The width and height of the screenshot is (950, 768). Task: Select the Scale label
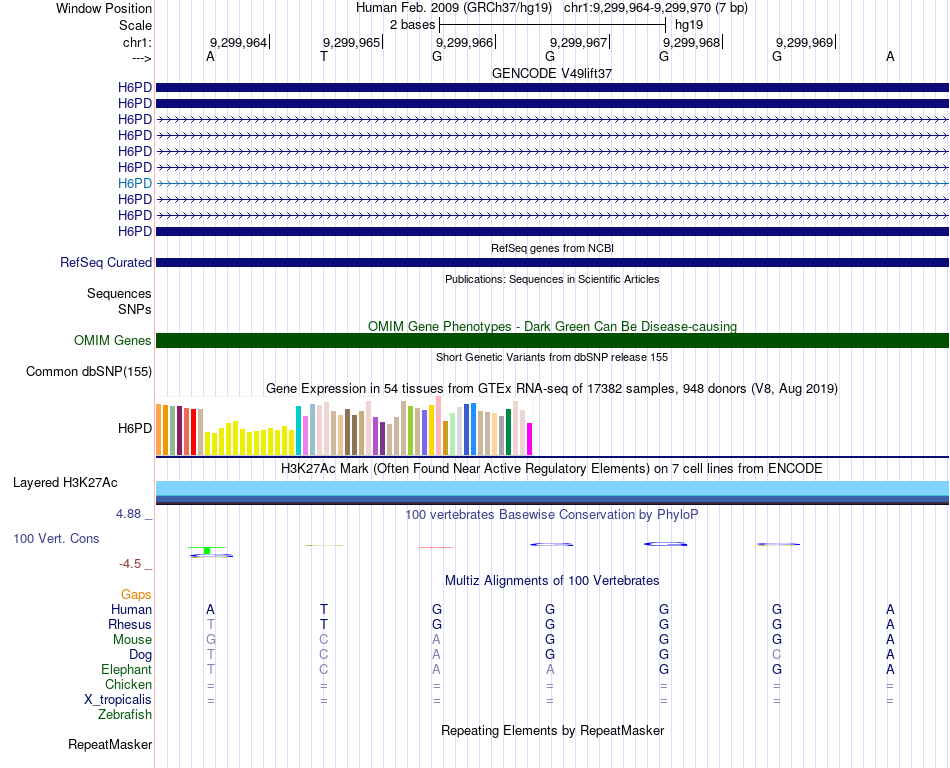(x=135, y=25)
